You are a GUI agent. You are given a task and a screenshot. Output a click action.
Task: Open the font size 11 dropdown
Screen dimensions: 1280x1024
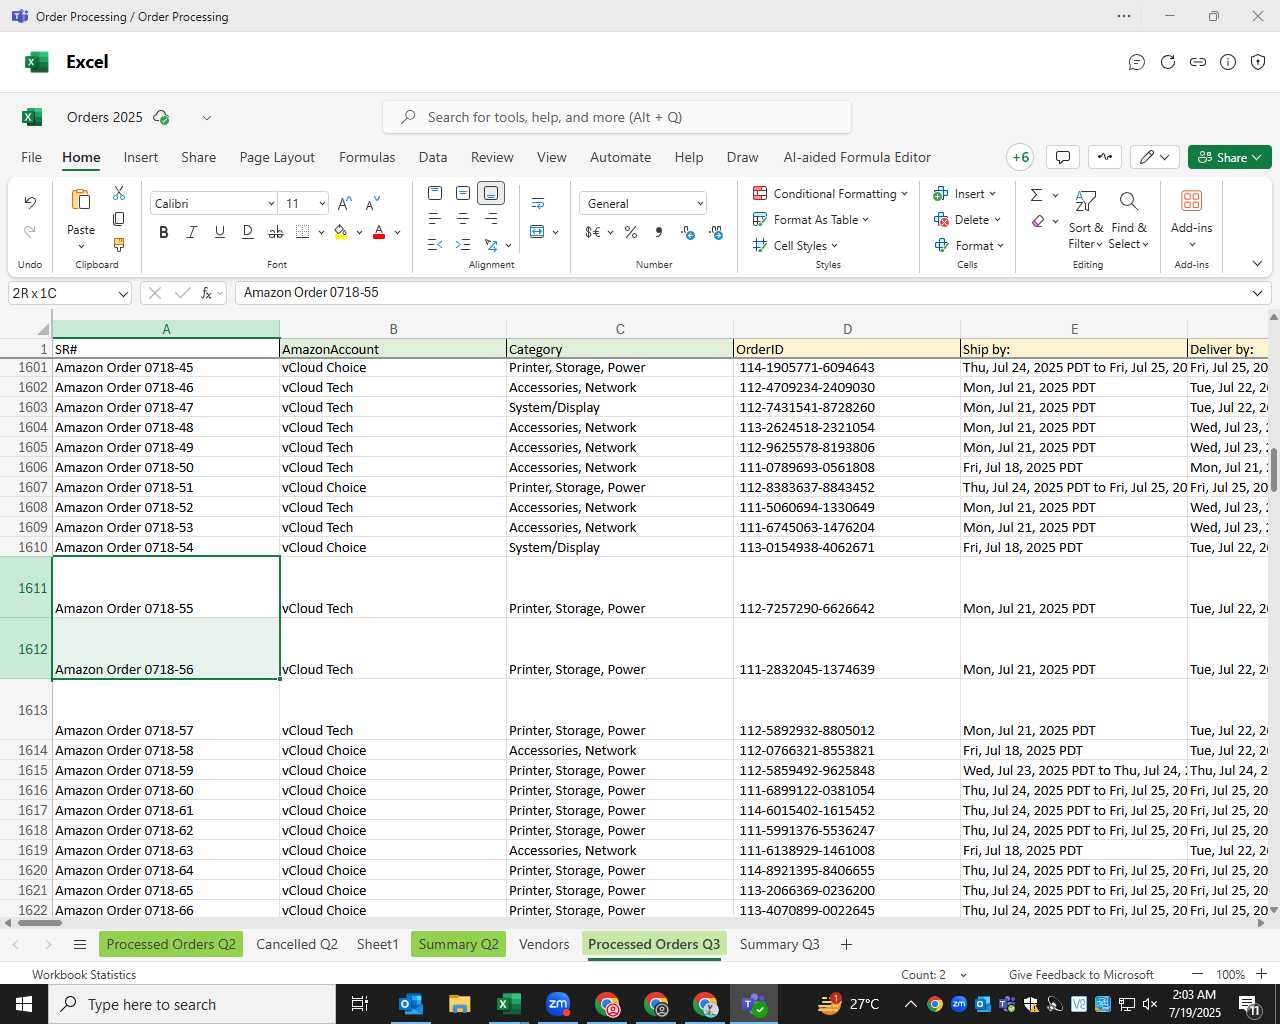pos(322,204)
